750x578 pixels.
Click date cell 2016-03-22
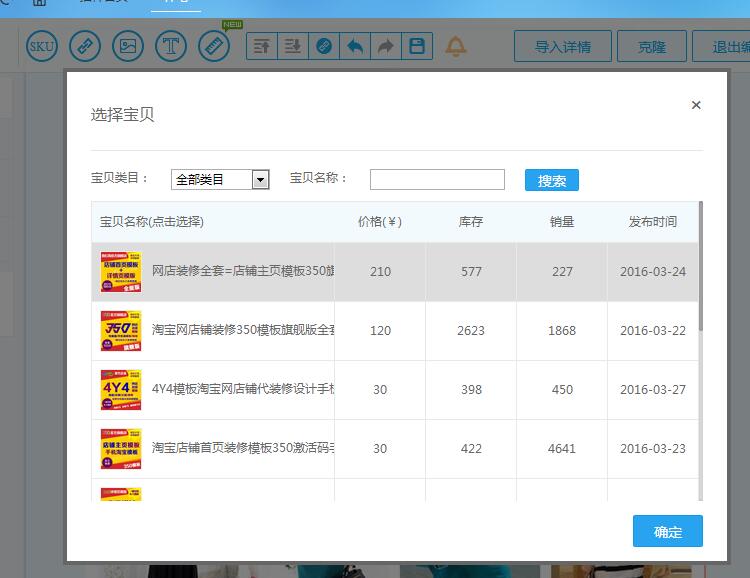coord(653,331)
